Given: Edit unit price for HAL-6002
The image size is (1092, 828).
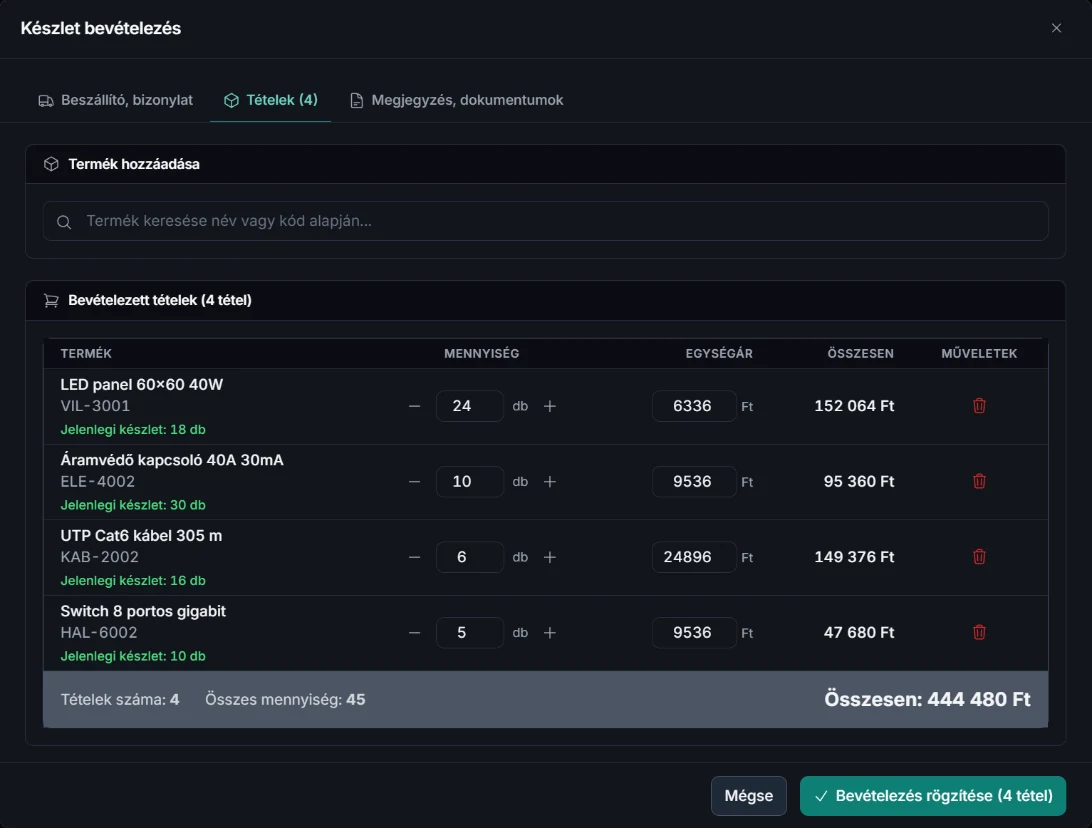Looking at the screenshot, I should click(694, 632).
